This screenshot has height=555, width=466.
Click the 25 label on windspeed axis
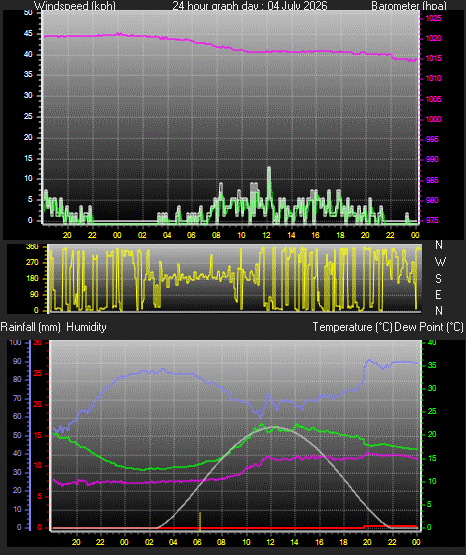(x=28, y=116)
